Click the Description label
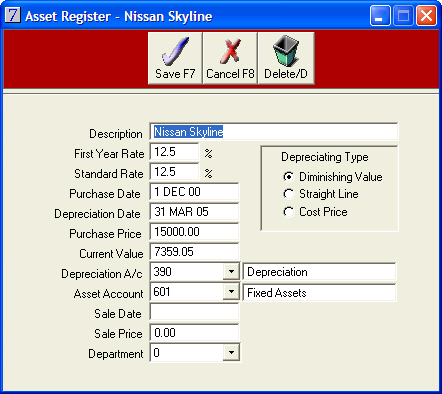This screenshot has height=394, width=442. pos(116,134)
